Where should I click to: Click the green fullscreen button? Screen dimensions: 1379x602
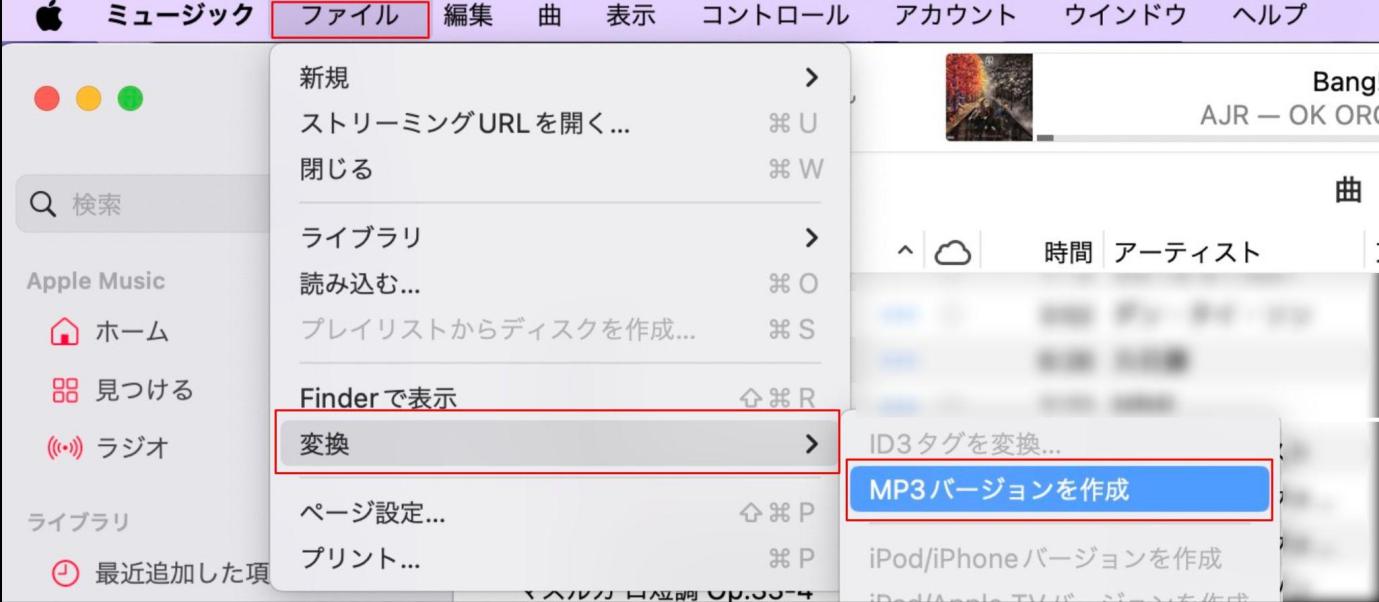pos(130,98)
